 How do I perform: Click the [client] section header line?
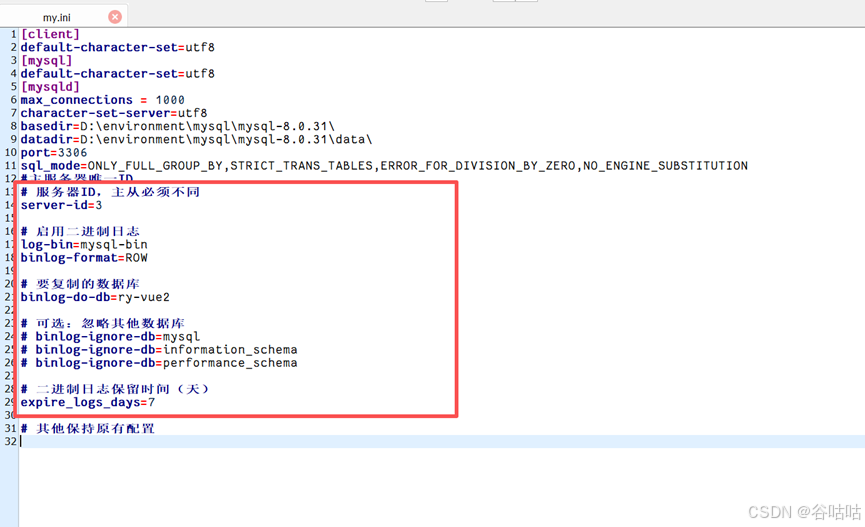pos(50,34)
